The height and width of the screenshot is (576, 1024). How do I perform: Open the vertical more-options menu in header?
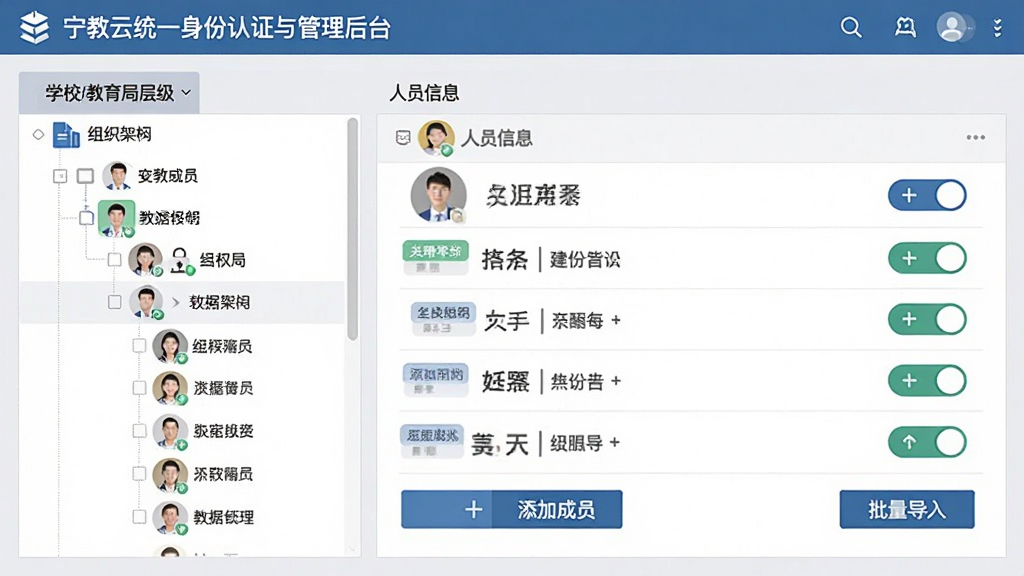[x=997, y=27]
